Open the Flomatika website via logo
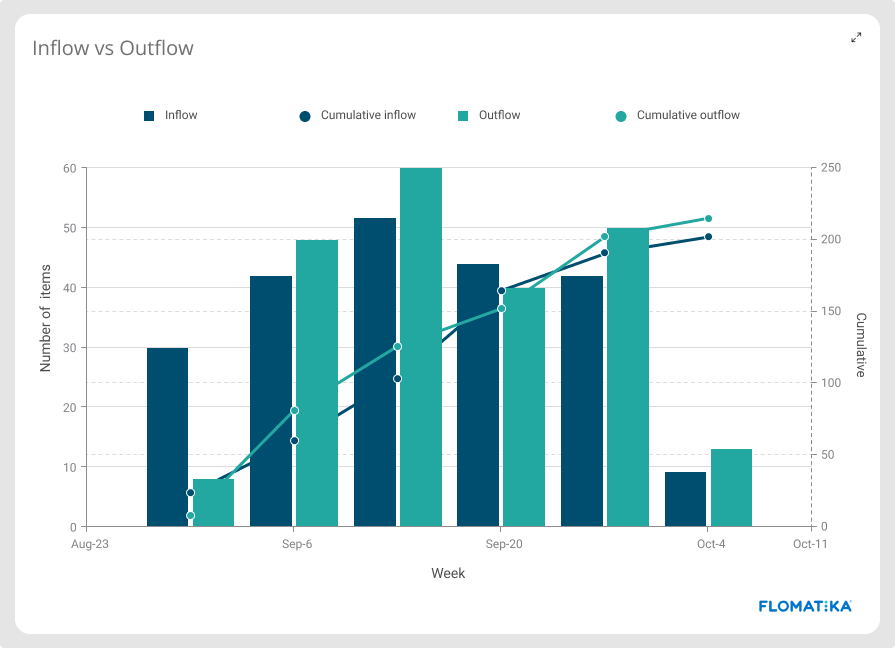This screenshot has height=648, width=895. 805,605
